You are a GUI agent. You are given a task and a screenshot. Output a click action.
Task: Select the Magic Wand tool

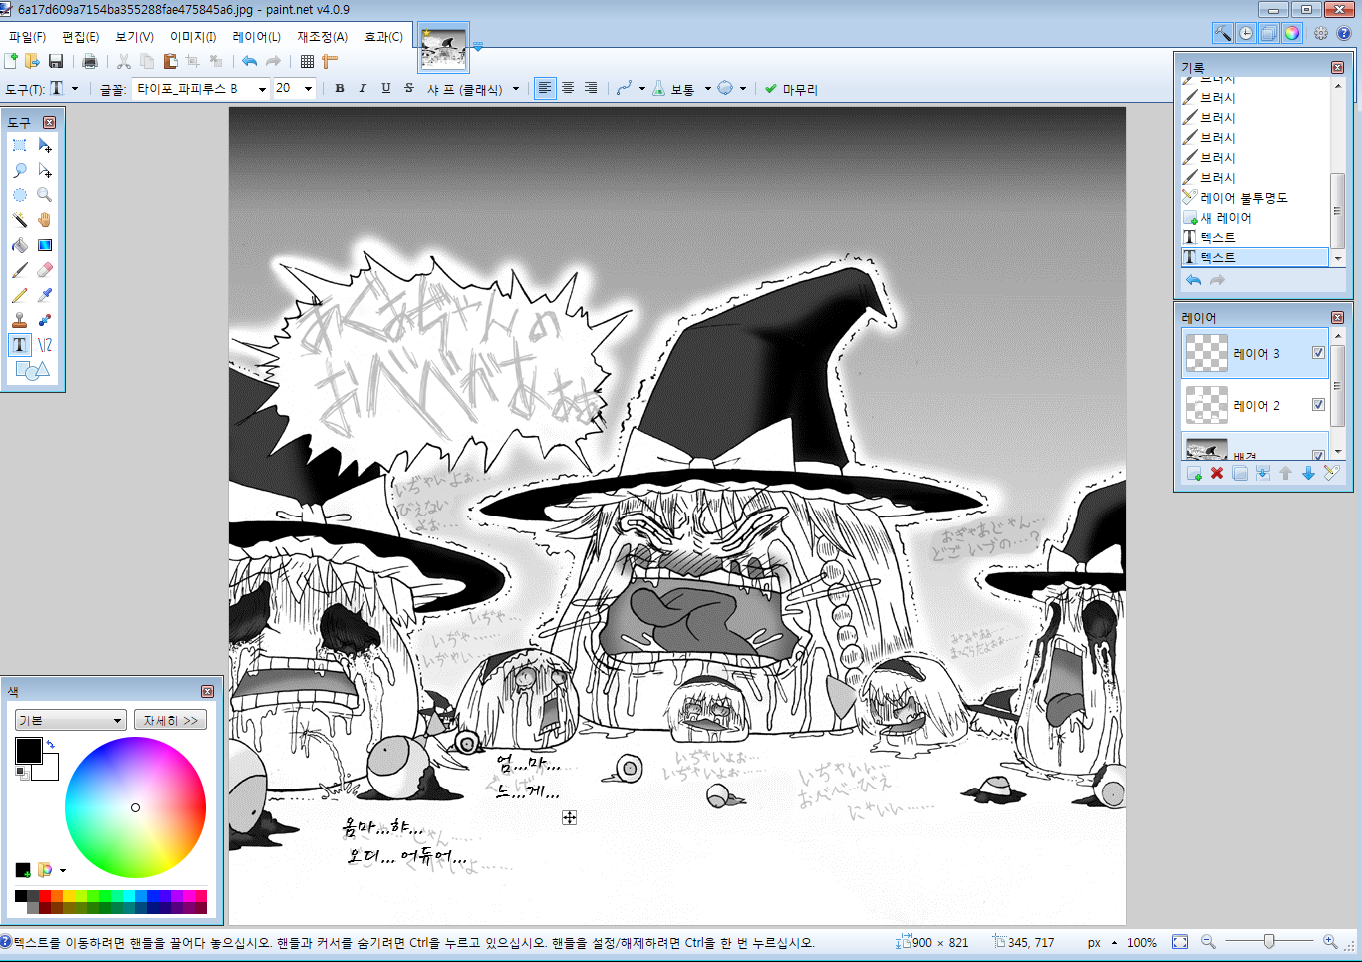20,220
